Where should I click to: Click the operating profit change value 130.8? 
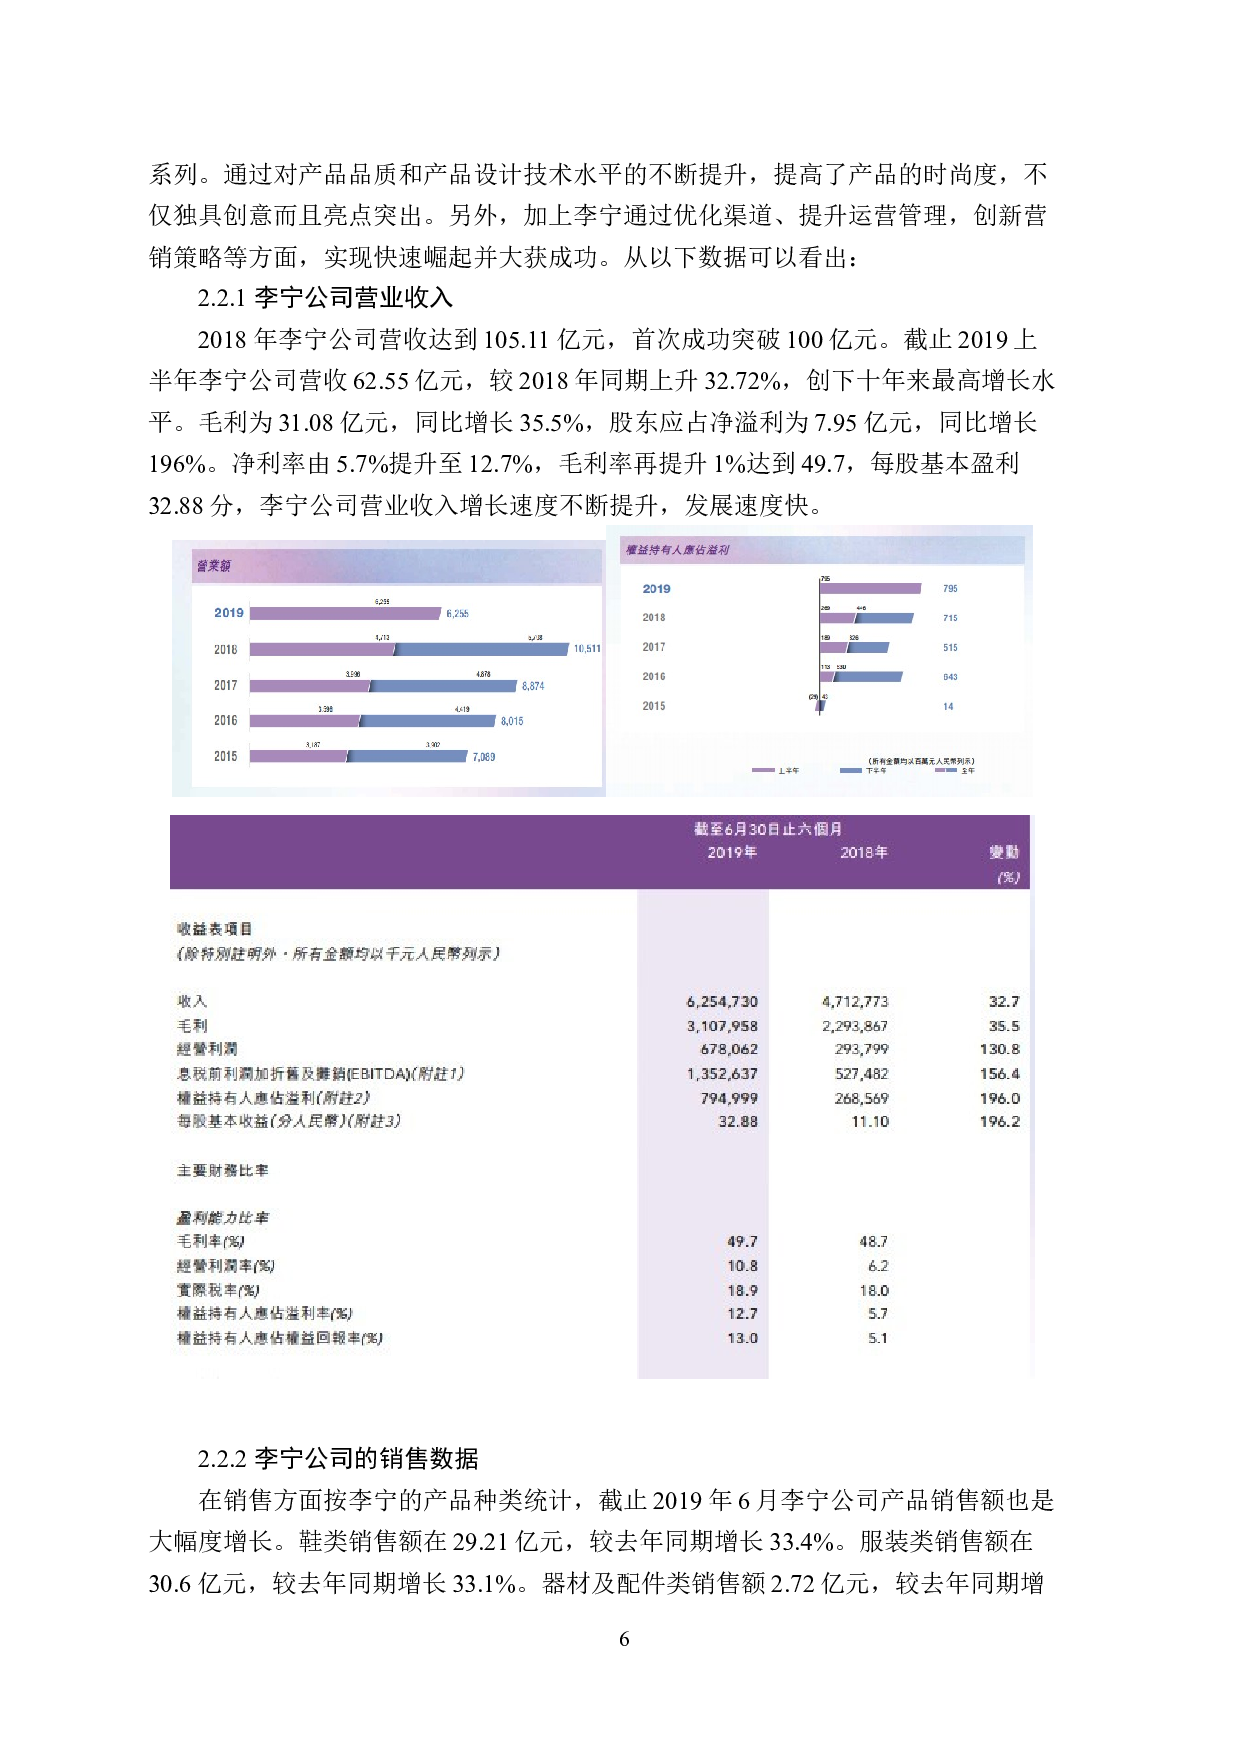tap(1000, 1049)
